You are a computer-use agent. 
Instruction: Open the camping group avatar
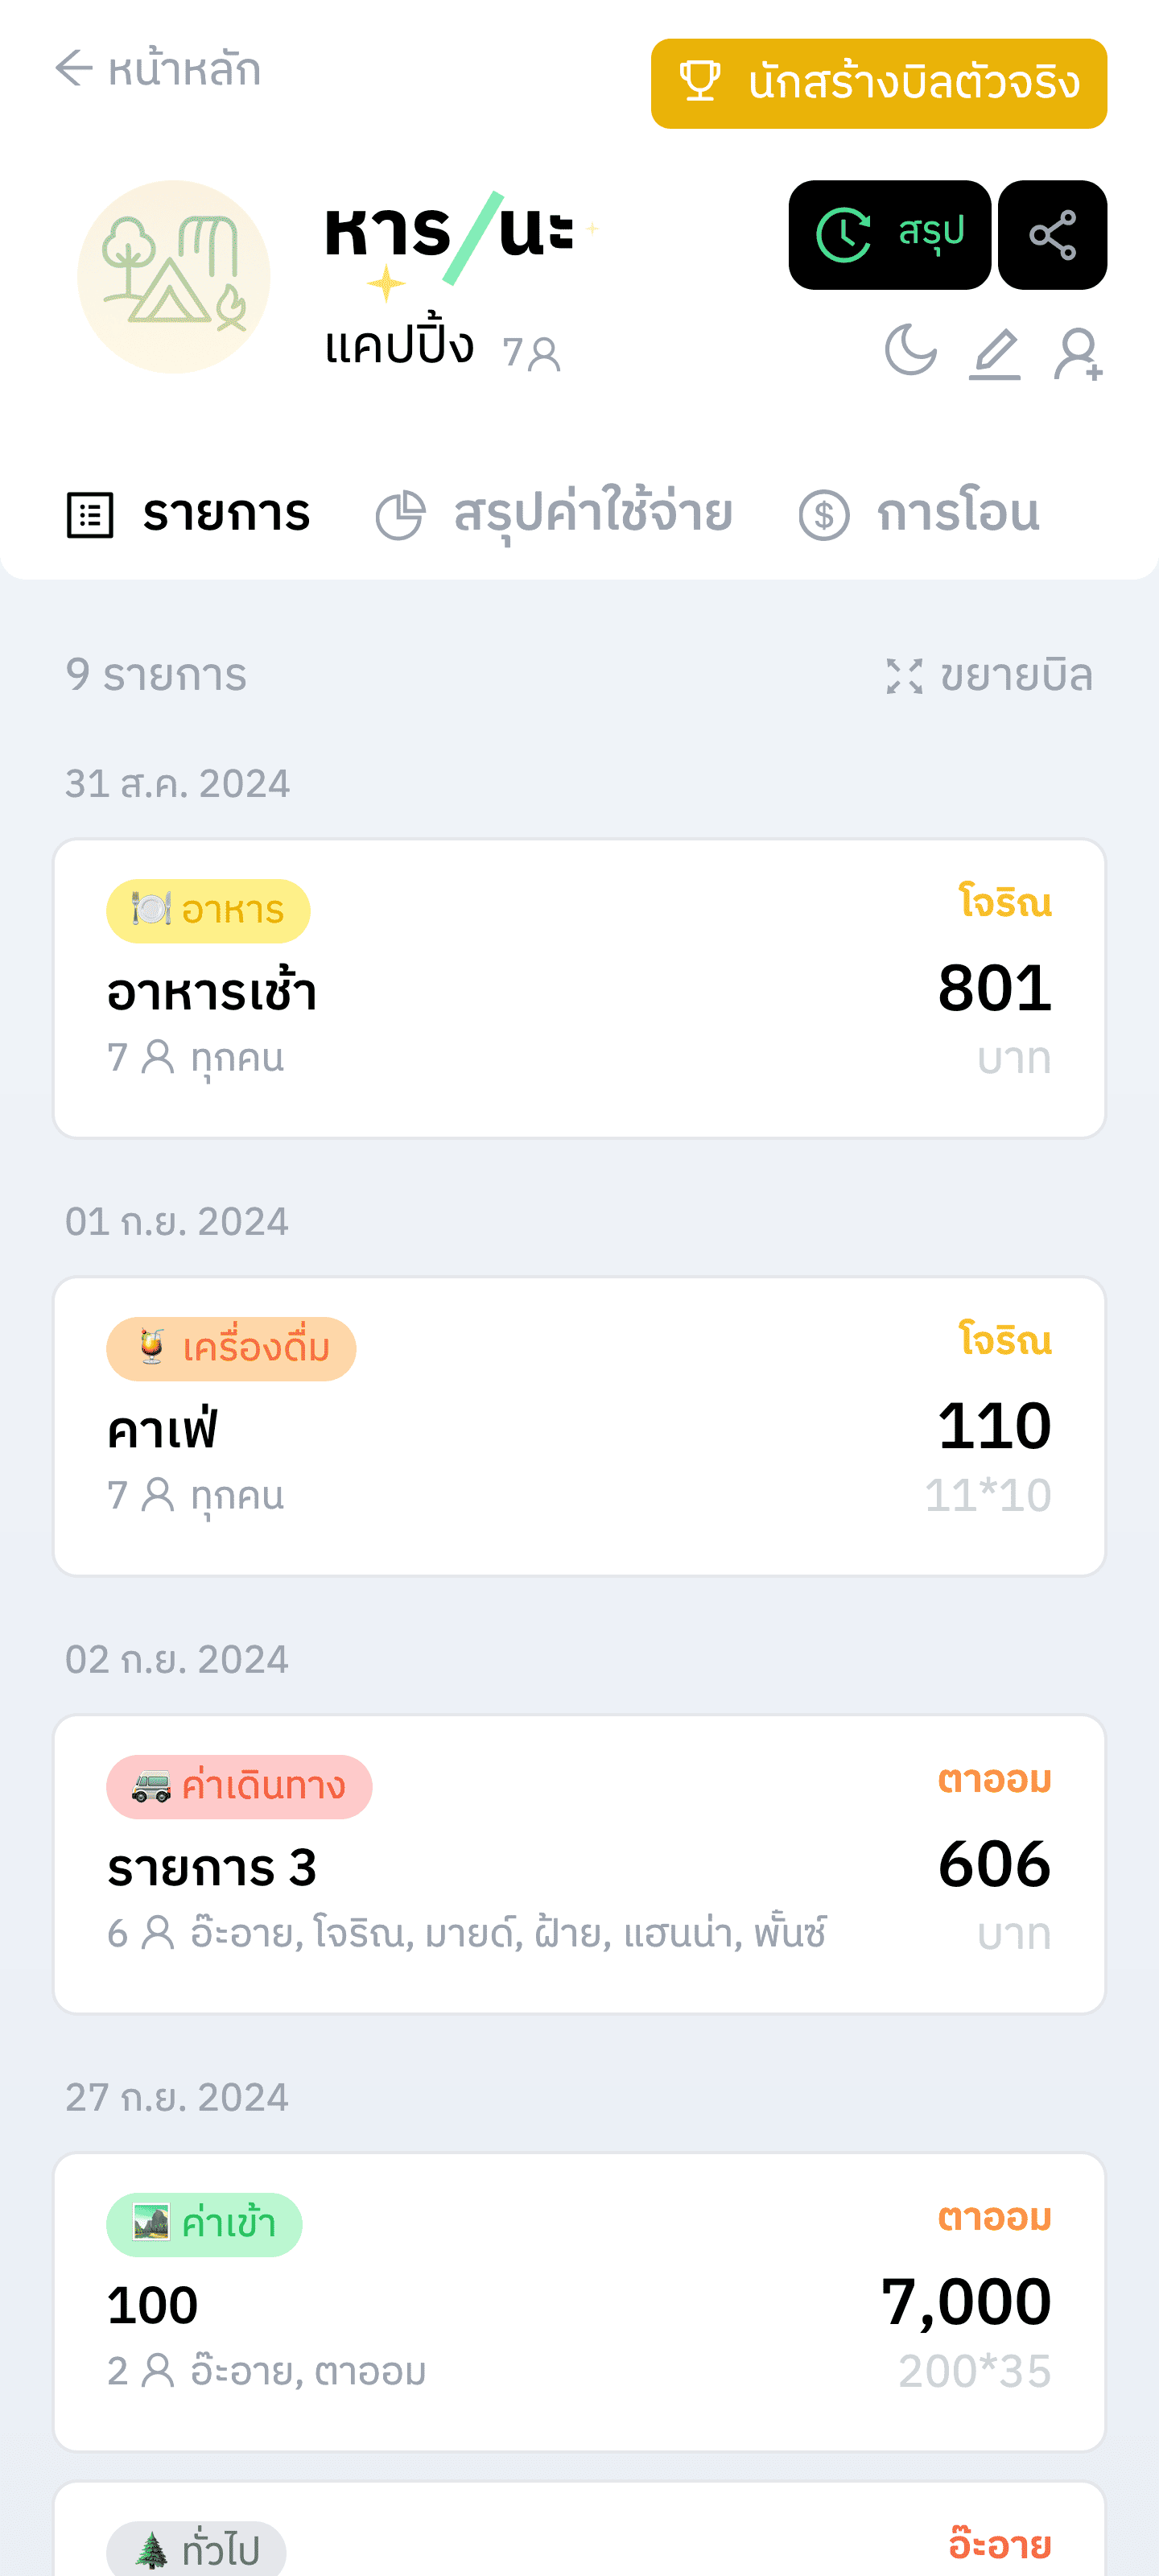click(174, 277)
